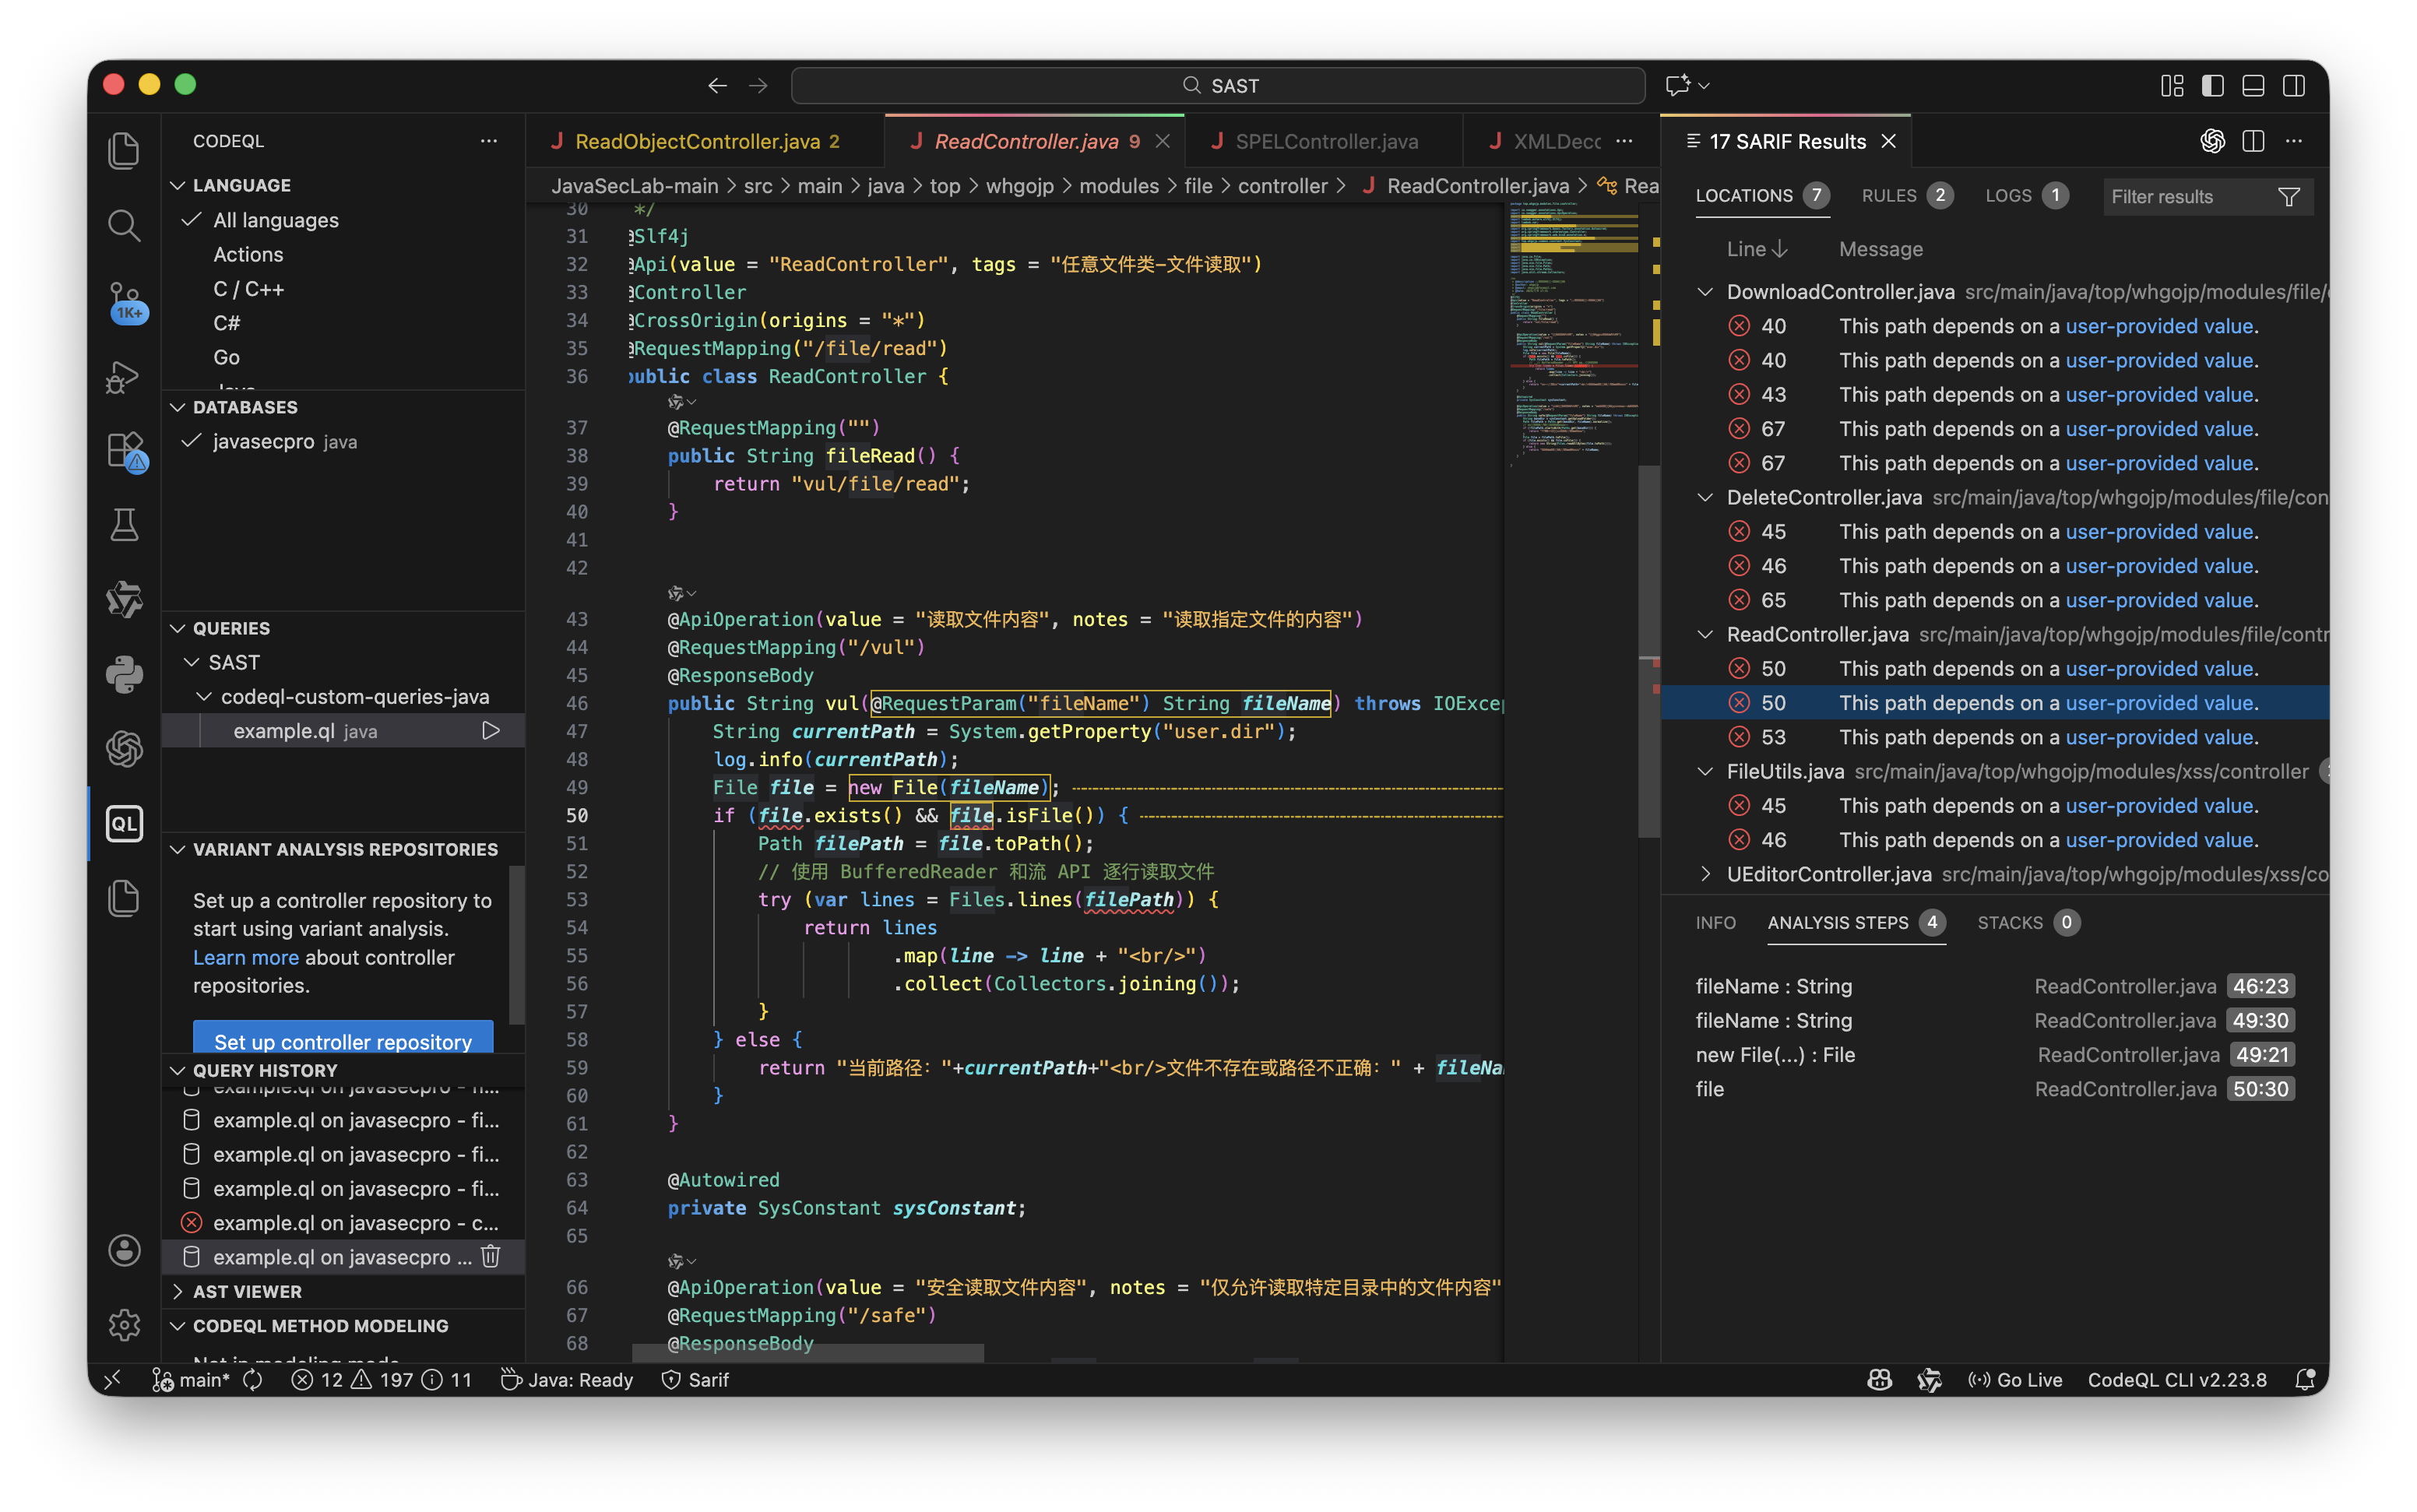Delete selected query history item with trash icon
This screenshot has width=2417, height=1512.
pyautogui.click(x=490, y=1256)
